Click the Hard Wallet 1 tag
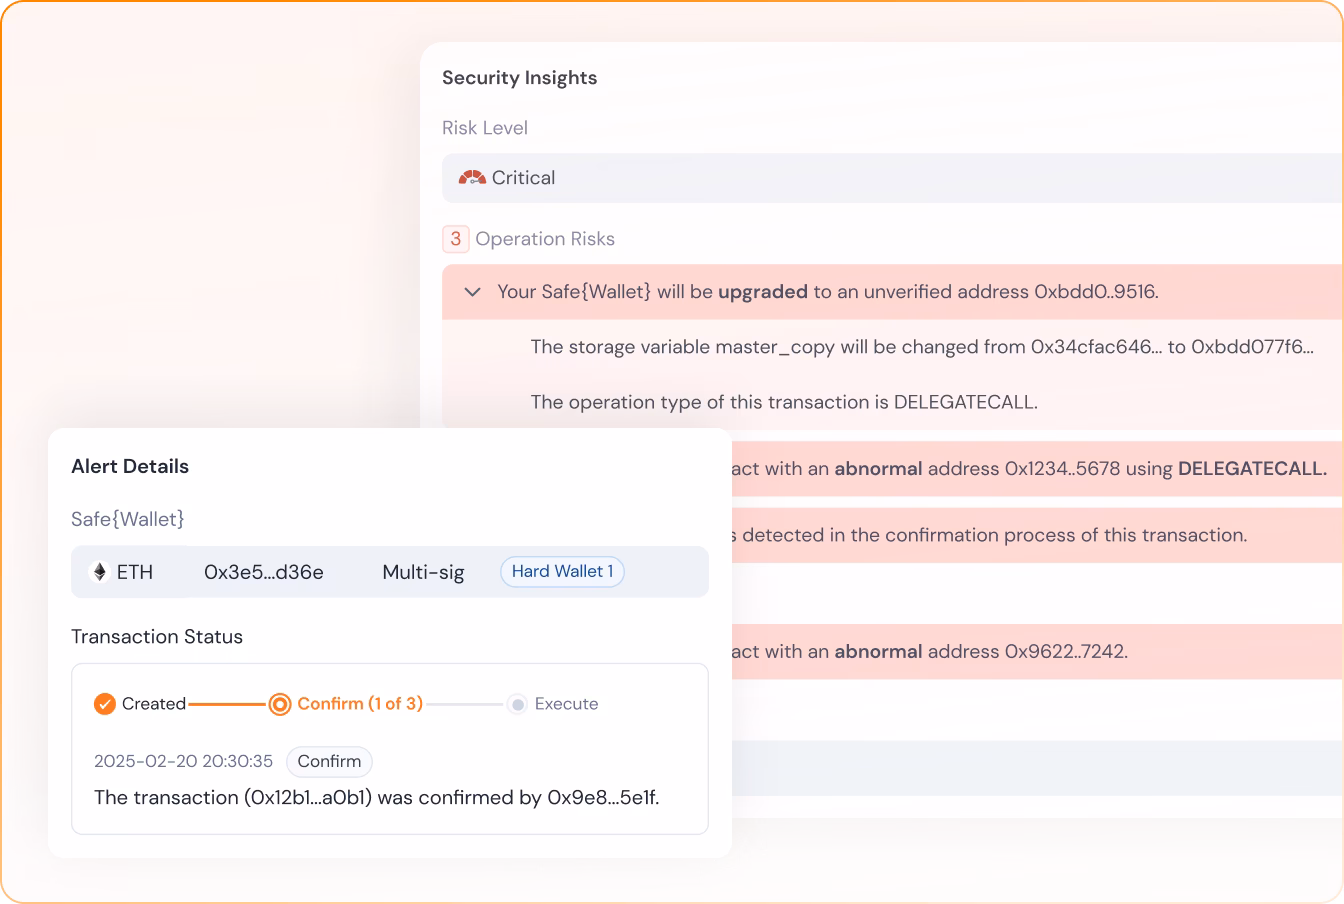Image resolution: width=1344 pixels, height=904 pixels. coord(562,572)
